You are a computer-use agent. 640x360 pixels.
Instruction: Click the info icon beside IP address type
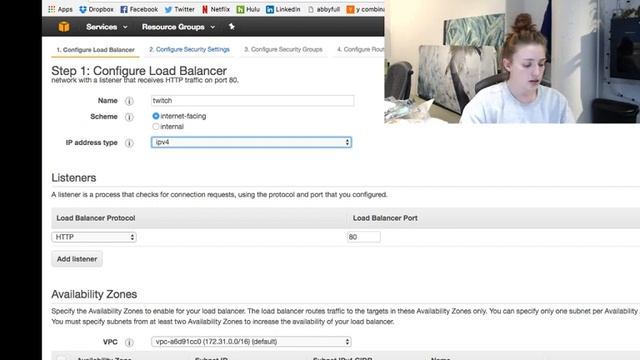[129, 143]
